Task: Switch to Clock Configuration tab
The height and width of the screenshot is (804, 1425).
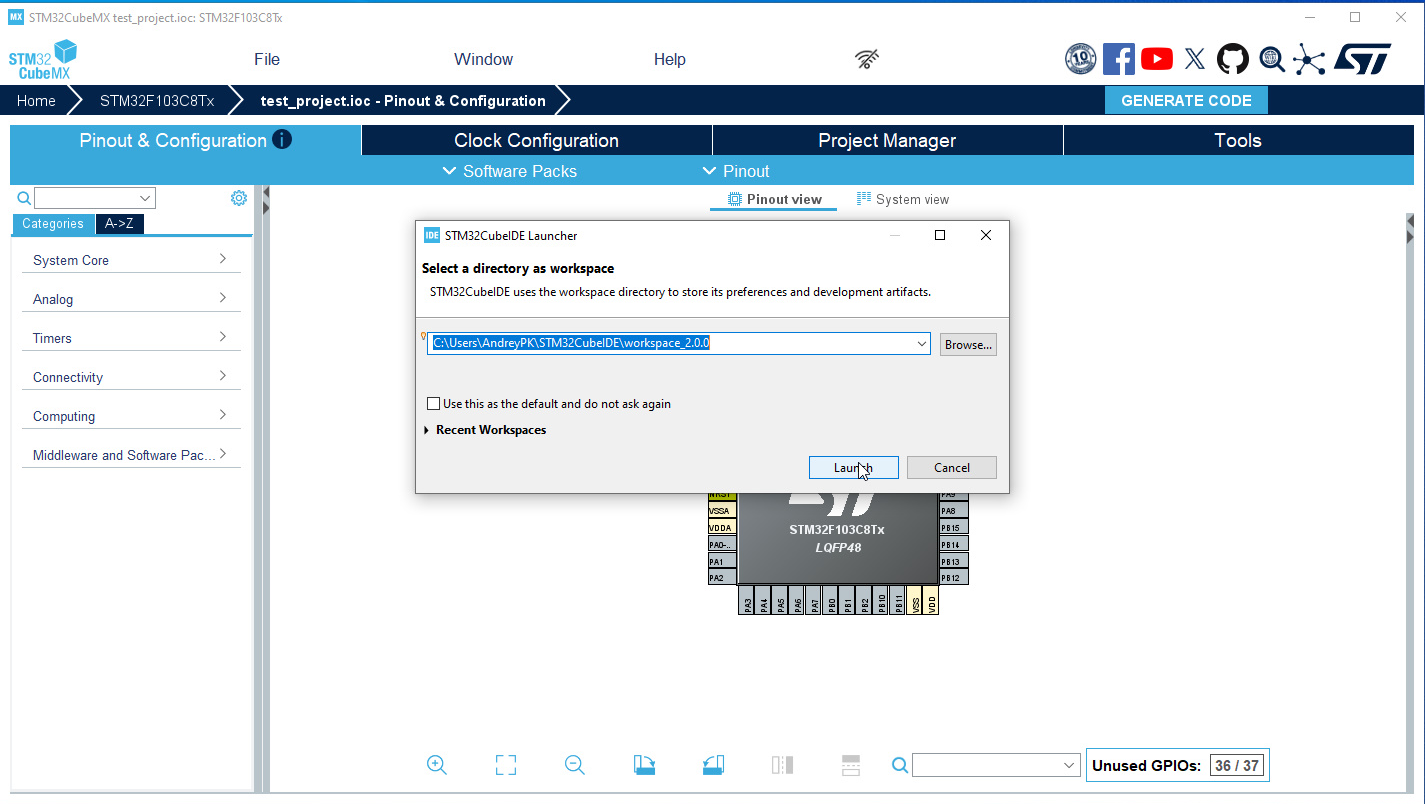Action: point(537,140)
